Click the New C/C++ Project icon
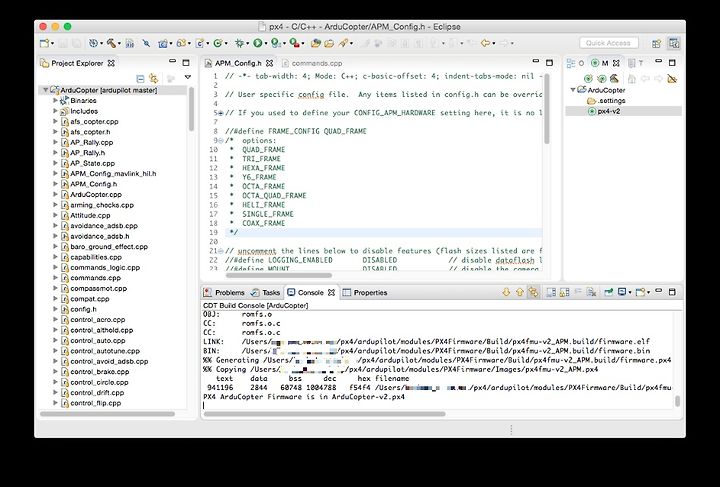Screen dimensions: 720x487 pos(163,43)
